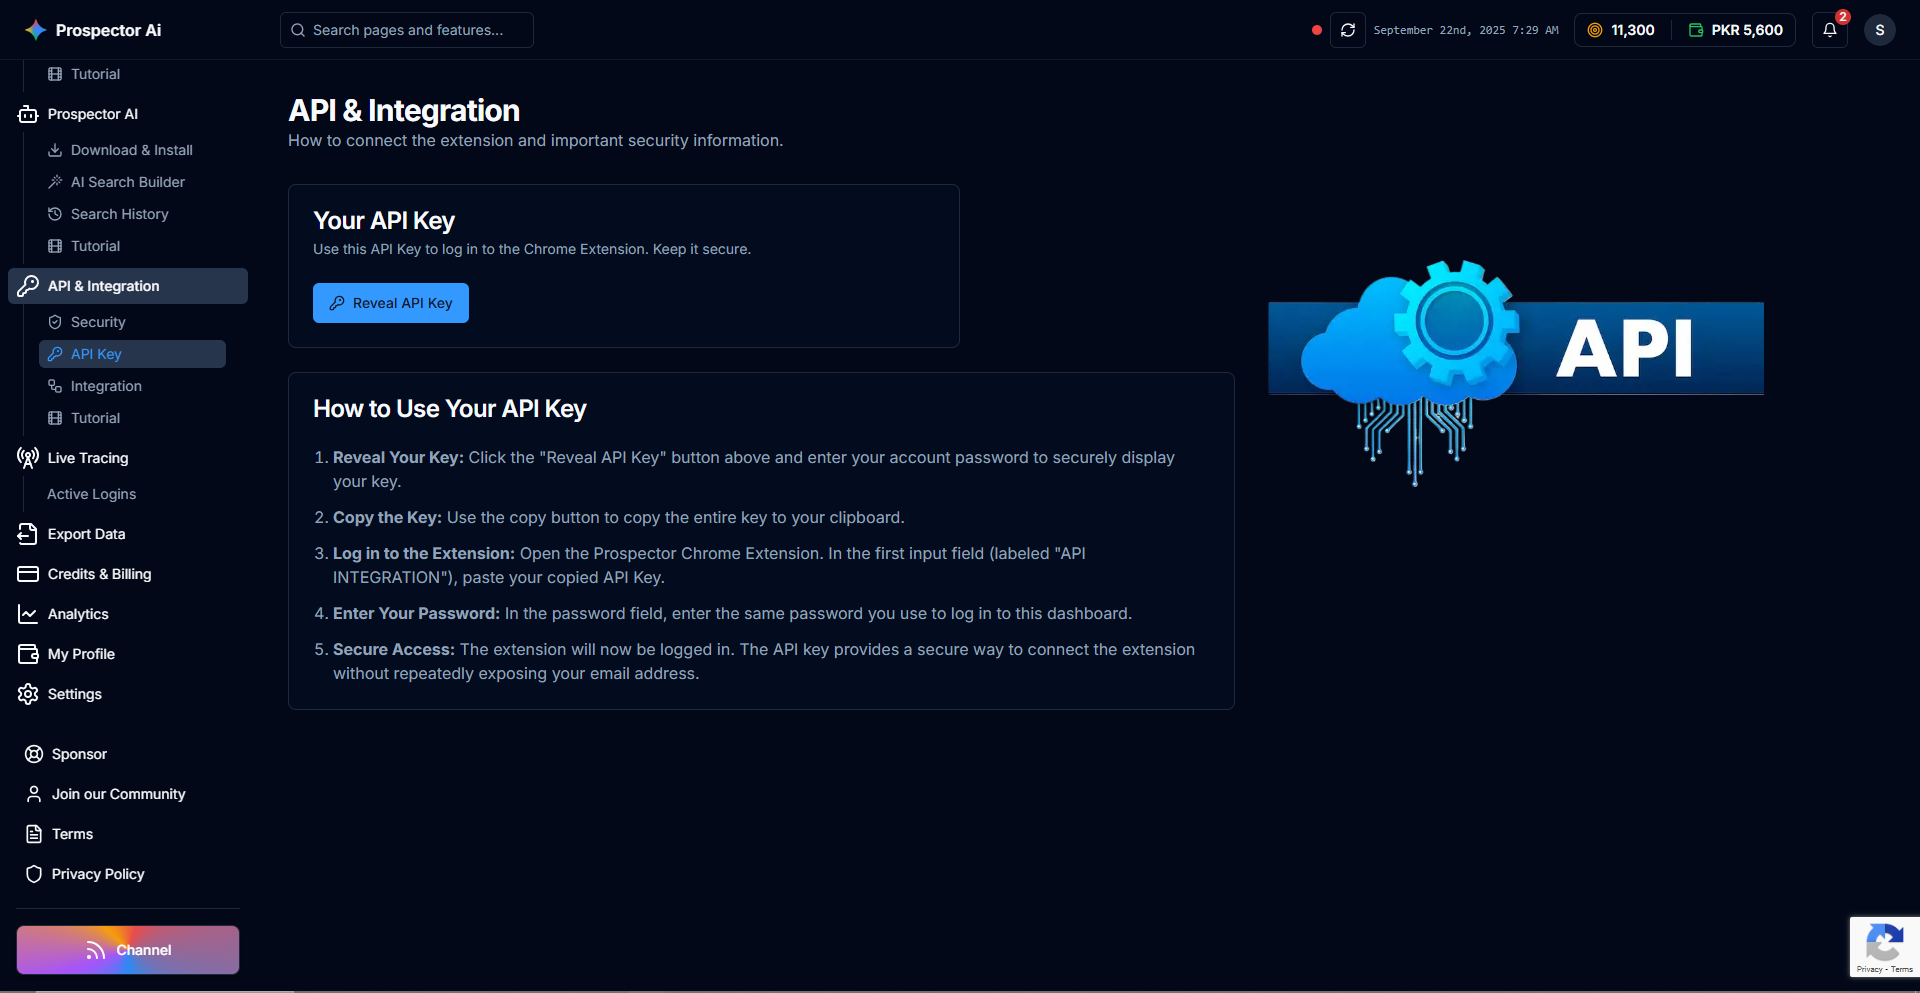Screen dimensions: 1920x993
Task: Click the Channel button
Action: click(128, 950)
